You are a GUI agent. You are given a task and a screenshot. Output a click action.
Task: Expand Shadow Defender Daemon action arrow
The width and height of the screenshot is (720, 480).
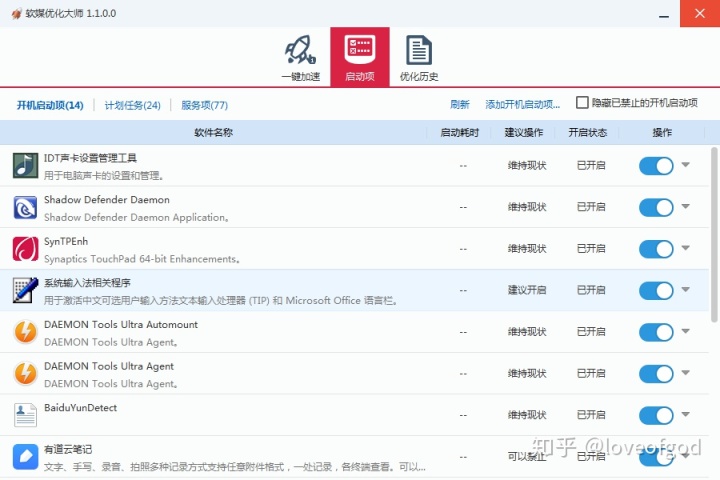[686, 206]
